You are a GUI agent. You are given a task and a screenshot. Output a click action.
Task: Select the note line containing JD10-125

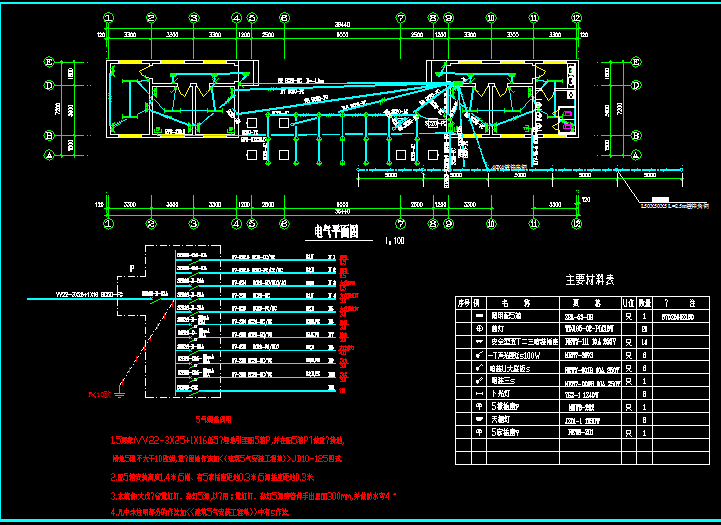[228, 458]
